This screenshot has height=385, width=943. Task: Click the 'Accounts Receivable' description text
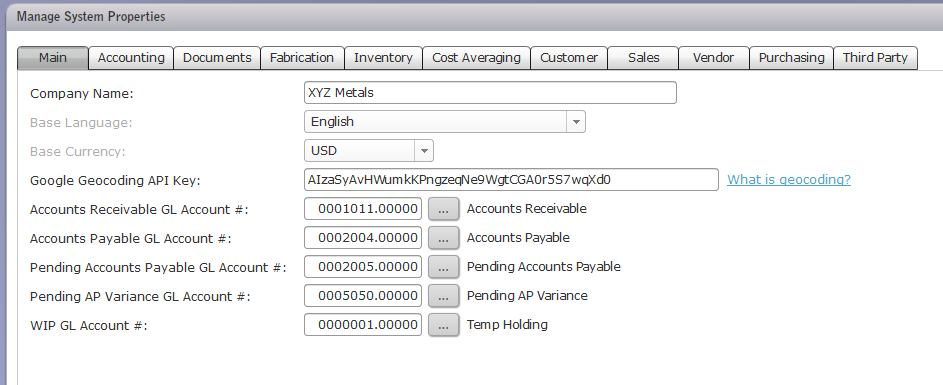pyautogui.click(x=526, y=209)
